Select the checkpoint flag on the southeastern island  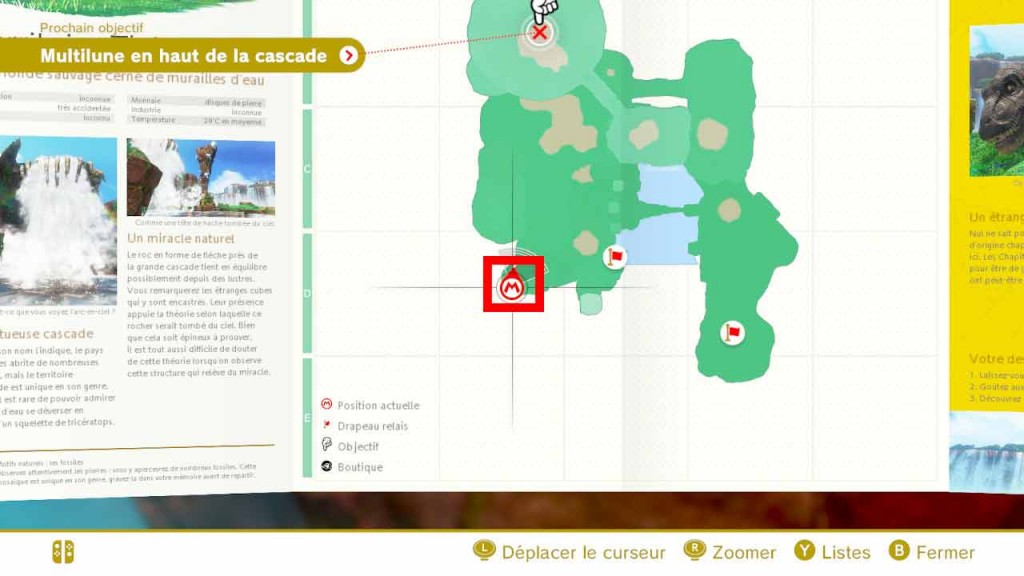(x=732, y=333)
